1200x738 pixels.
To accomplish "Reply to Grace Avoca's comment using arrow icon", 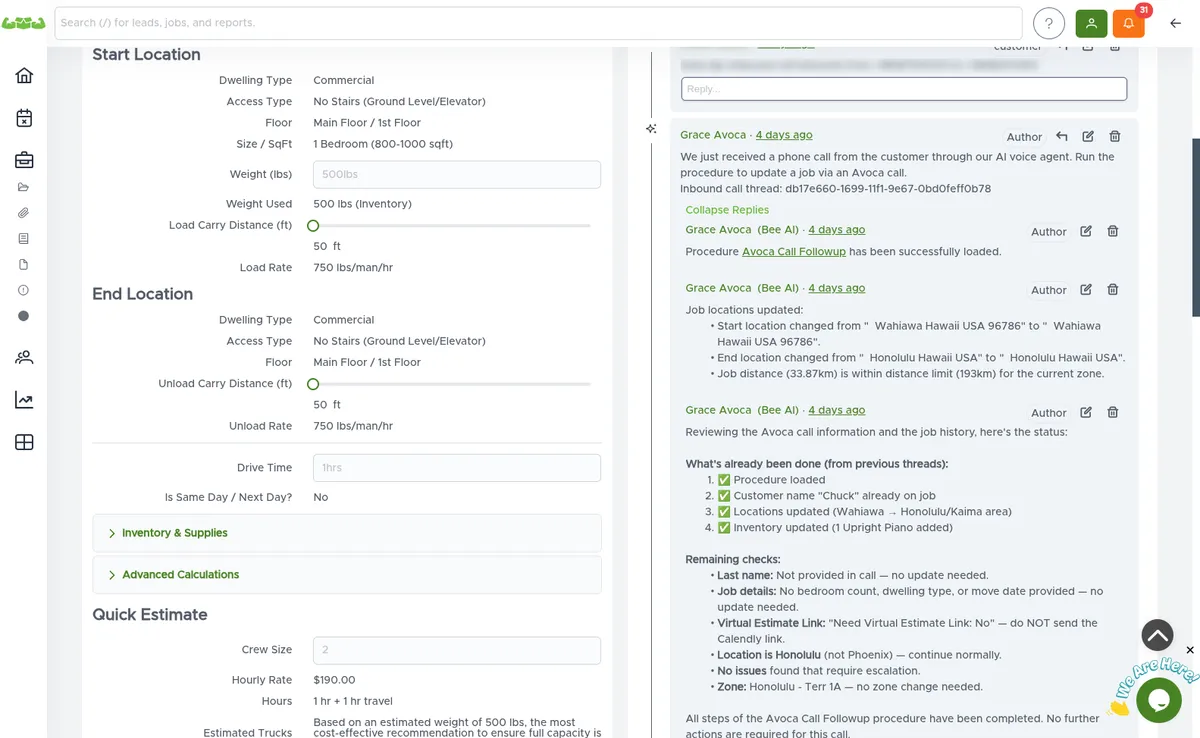I will pyautogui.click(x=1061, y=136).
